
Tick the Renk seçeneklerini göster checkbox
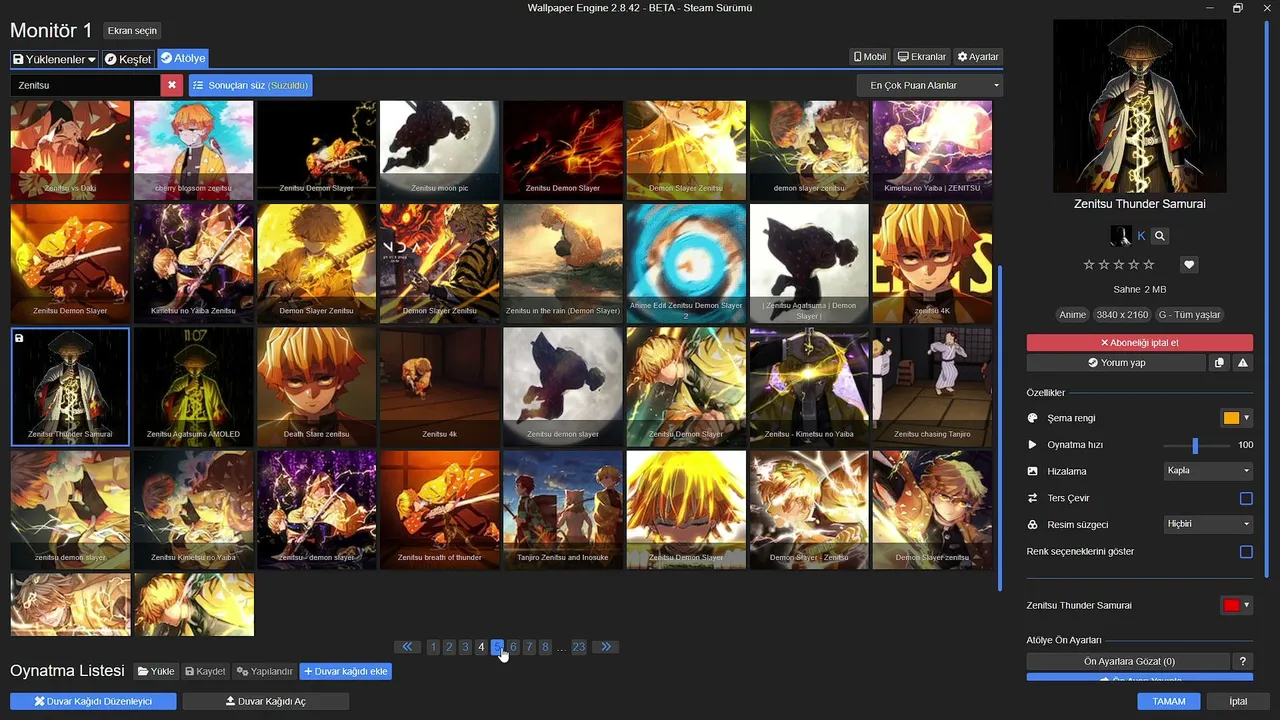pyautogui.click(x=1246, y=552)
